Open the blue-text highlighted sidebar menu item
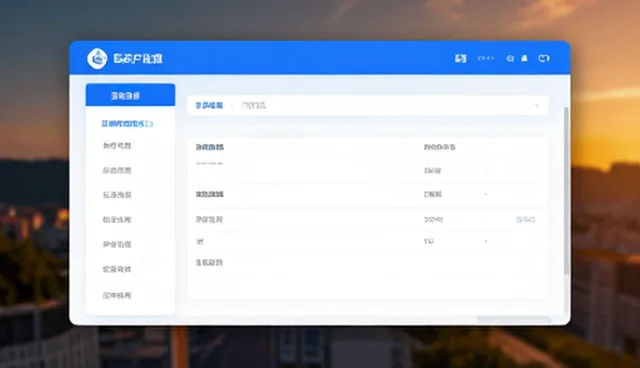The height and width of the screenshot is (368, 640). coord(127,124)
